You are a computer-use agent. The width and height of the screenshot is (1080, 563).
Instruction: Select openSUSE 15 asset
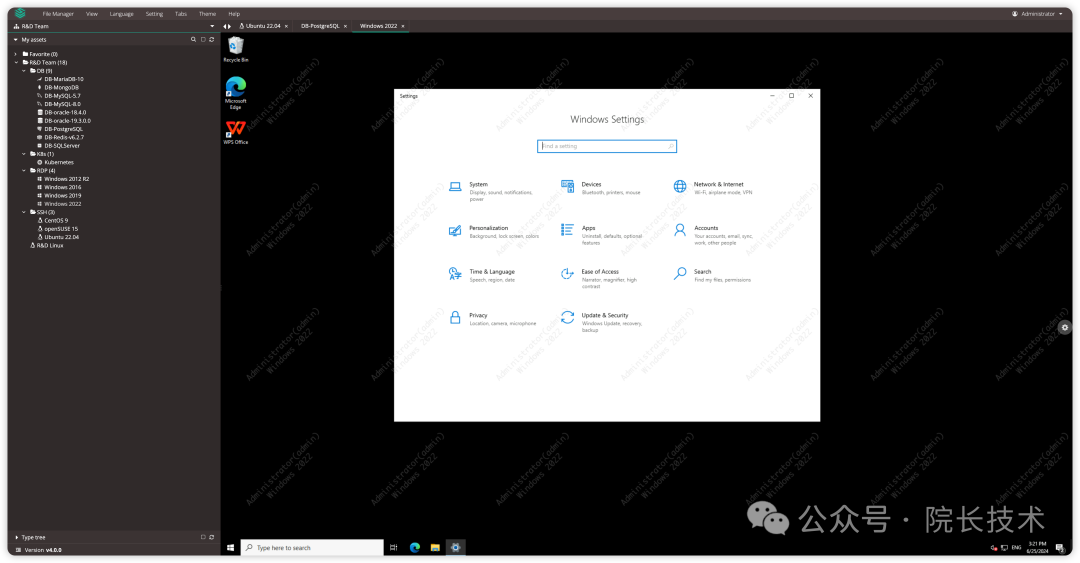pos(61,229)
